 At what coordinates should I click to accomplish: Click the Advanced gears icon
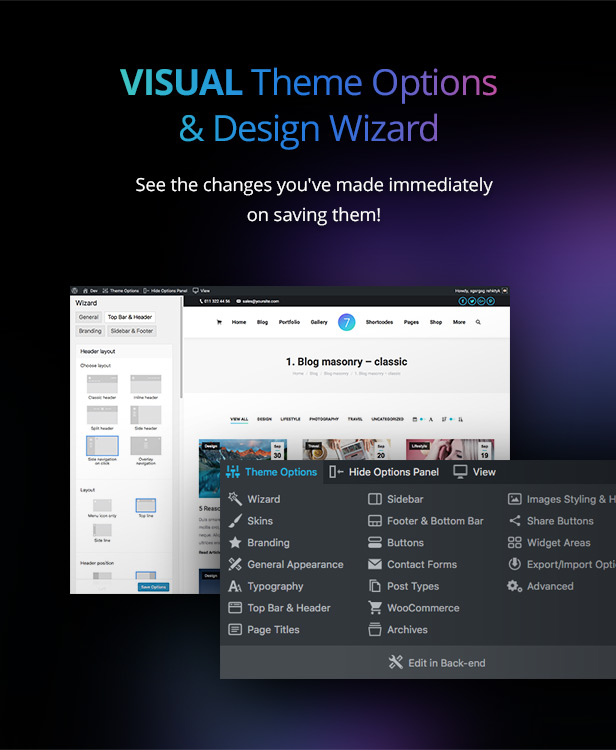[x=514, y=586]
